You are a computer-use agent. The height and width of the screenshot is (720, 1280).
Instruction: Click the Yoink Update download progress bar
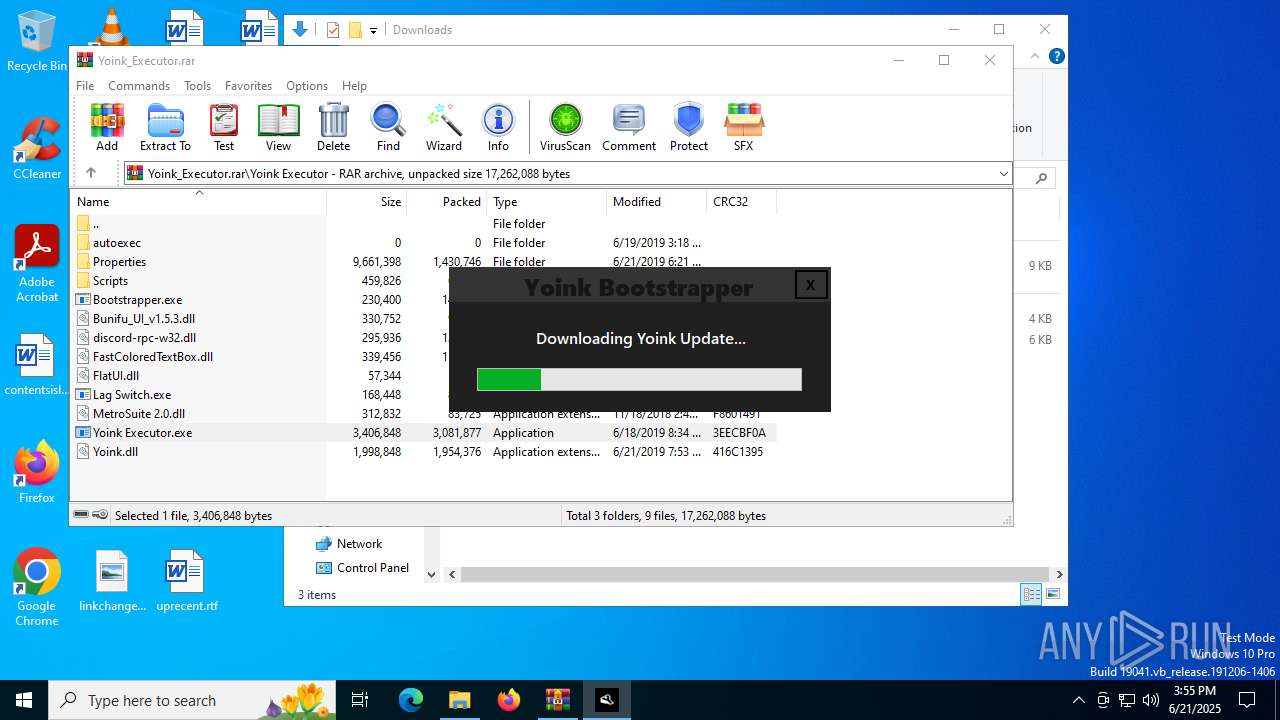click(x=639, y=379)
